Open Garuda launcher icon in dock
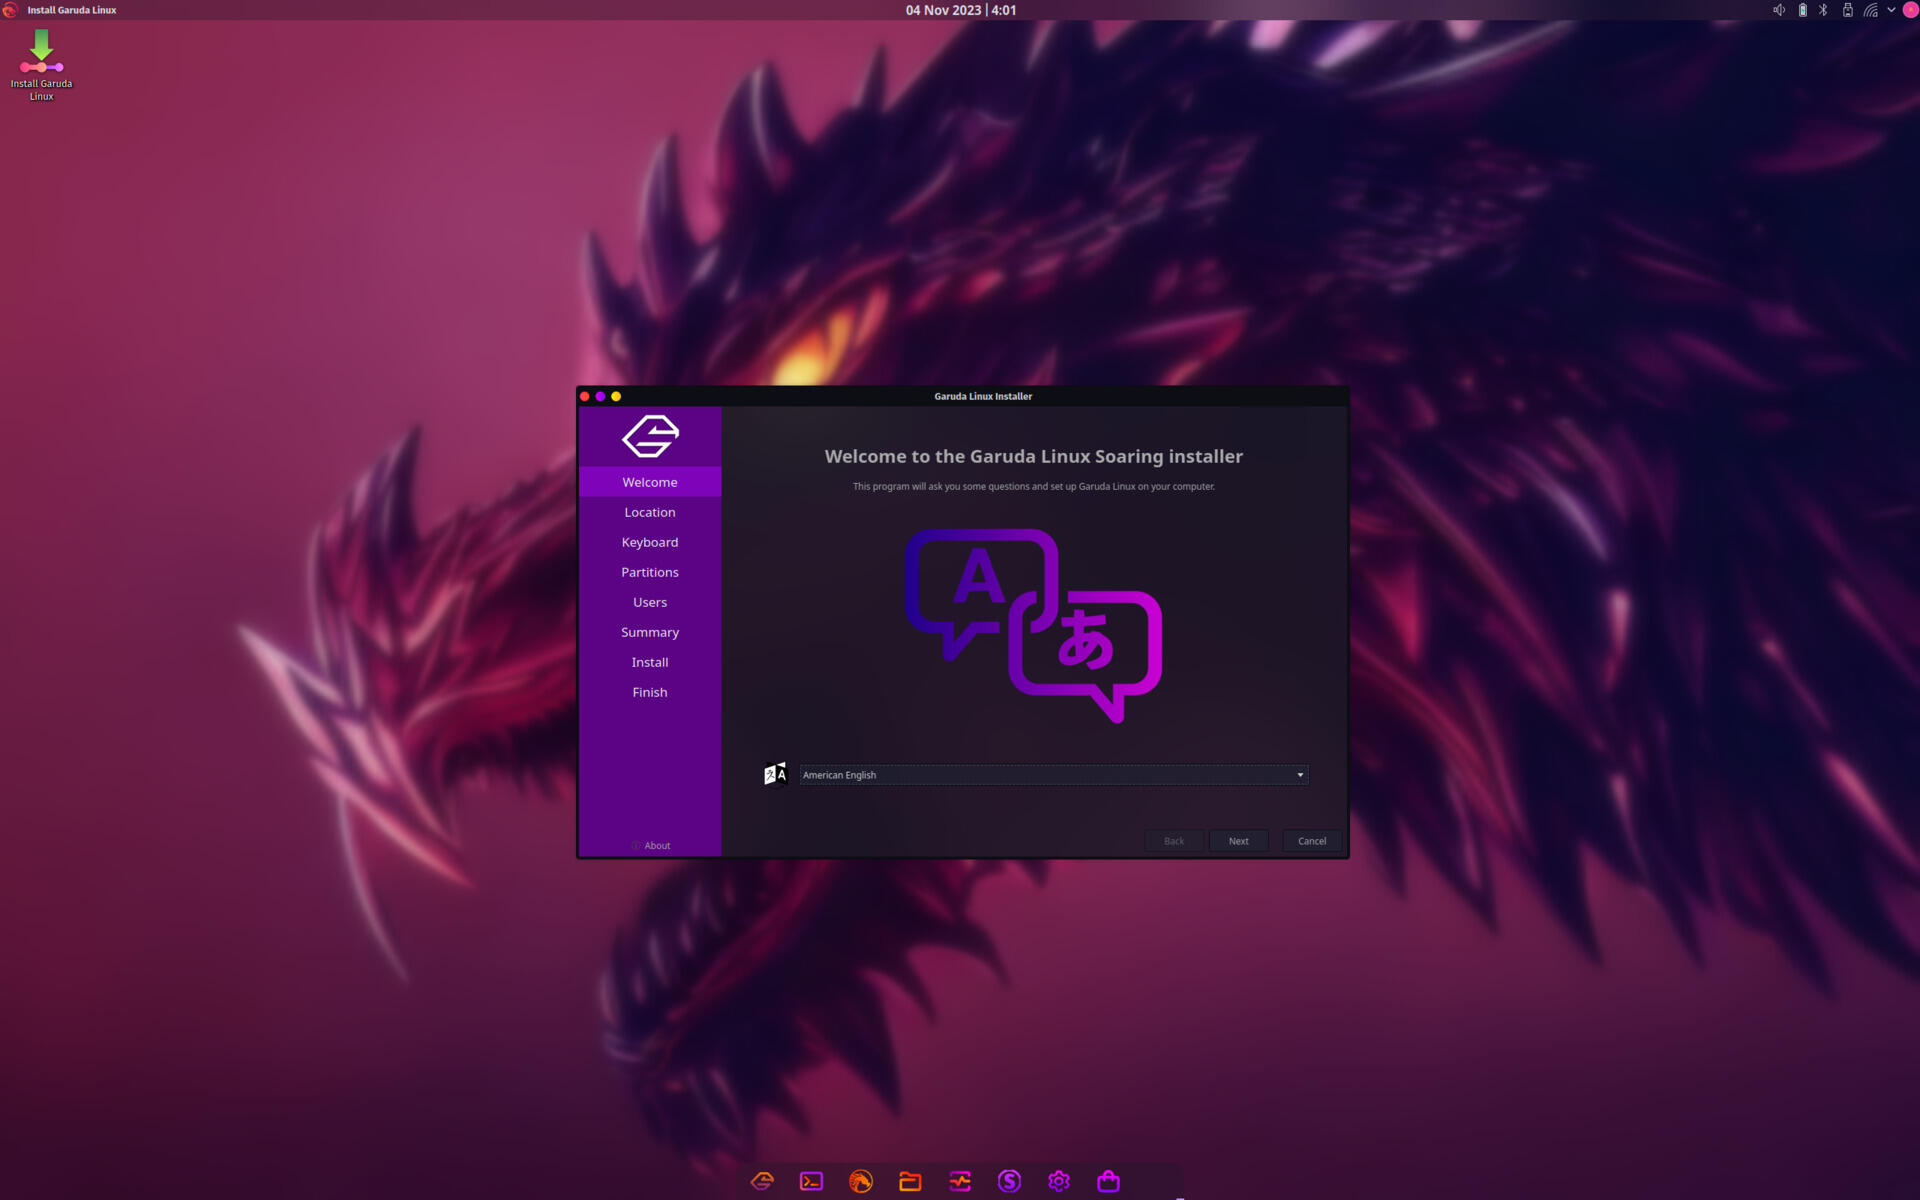Screen dimensions: 1920x1200 click(762, 1181)
